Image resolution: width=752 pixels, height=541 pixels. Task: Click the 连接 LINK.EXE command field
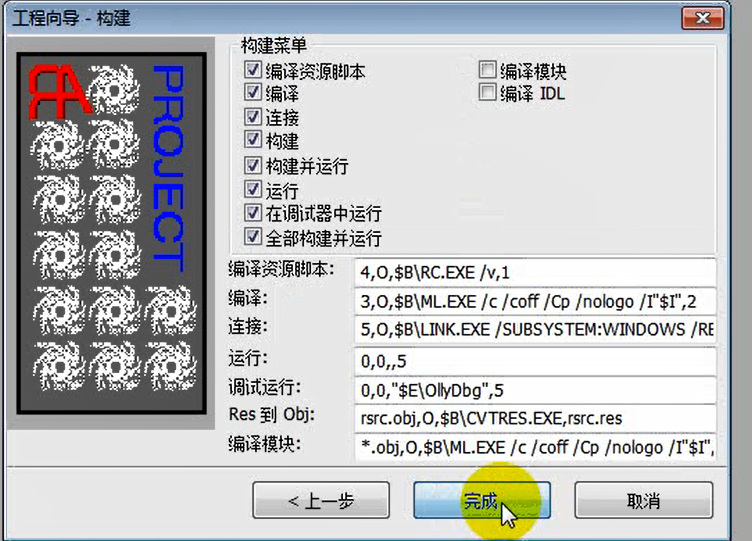[535, 330]
